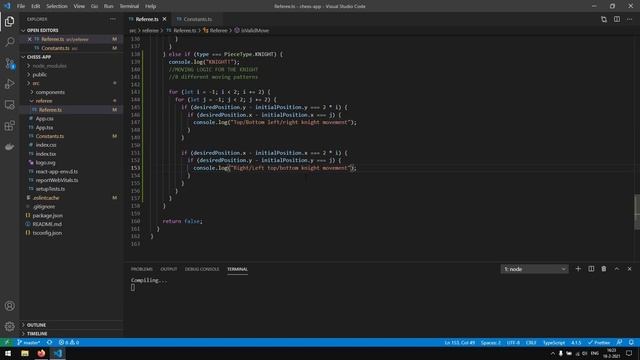Open the Explorer view in activity bar

9,21
